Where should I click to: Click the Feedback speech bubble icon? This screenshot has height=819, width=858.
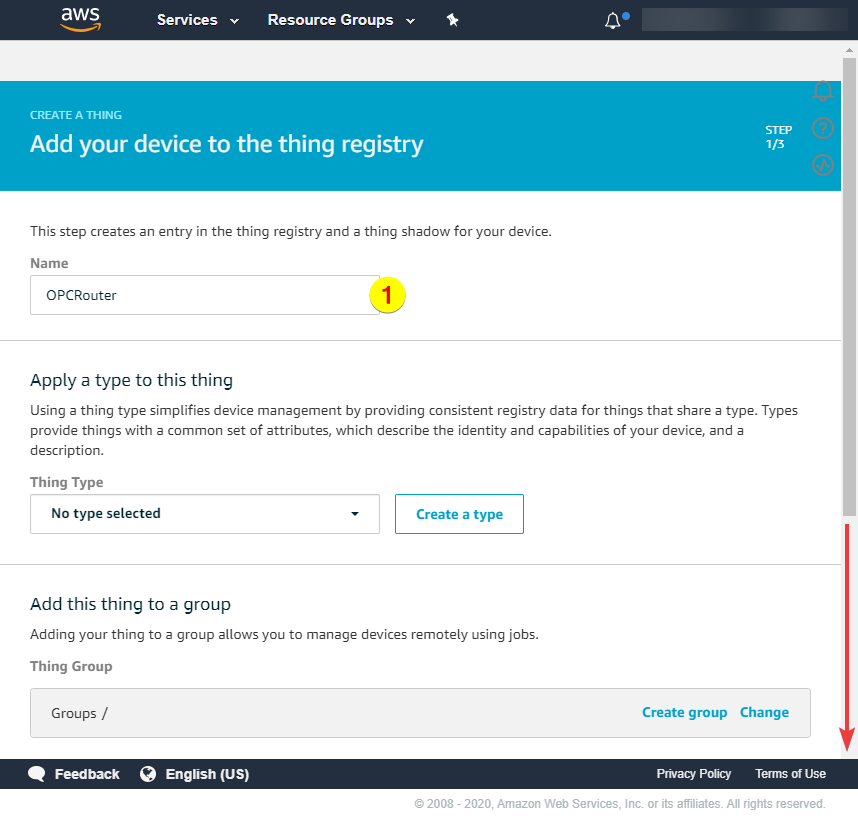(37, 774)
